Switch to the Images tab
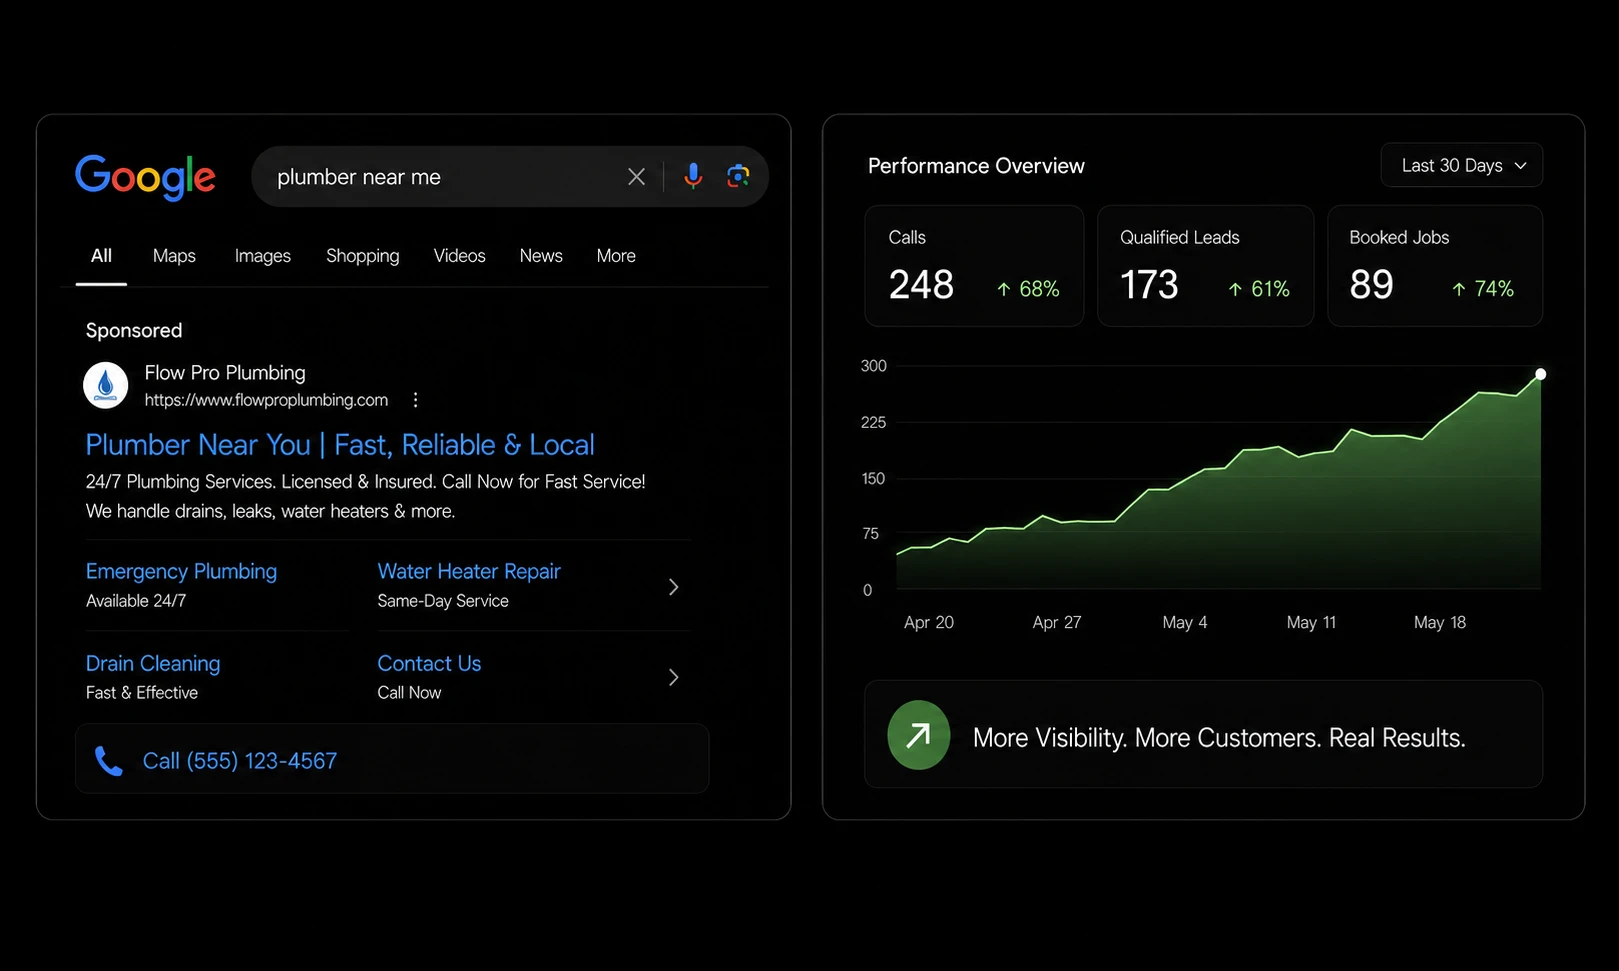The height and width of the screenshot is (971, 1619). (x=263, y=256)
